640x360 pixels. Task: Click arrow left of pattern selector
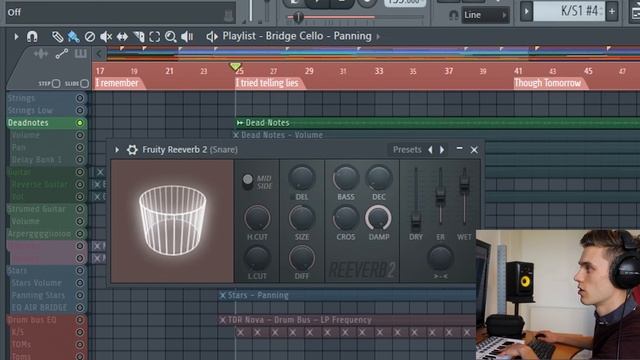526,11
